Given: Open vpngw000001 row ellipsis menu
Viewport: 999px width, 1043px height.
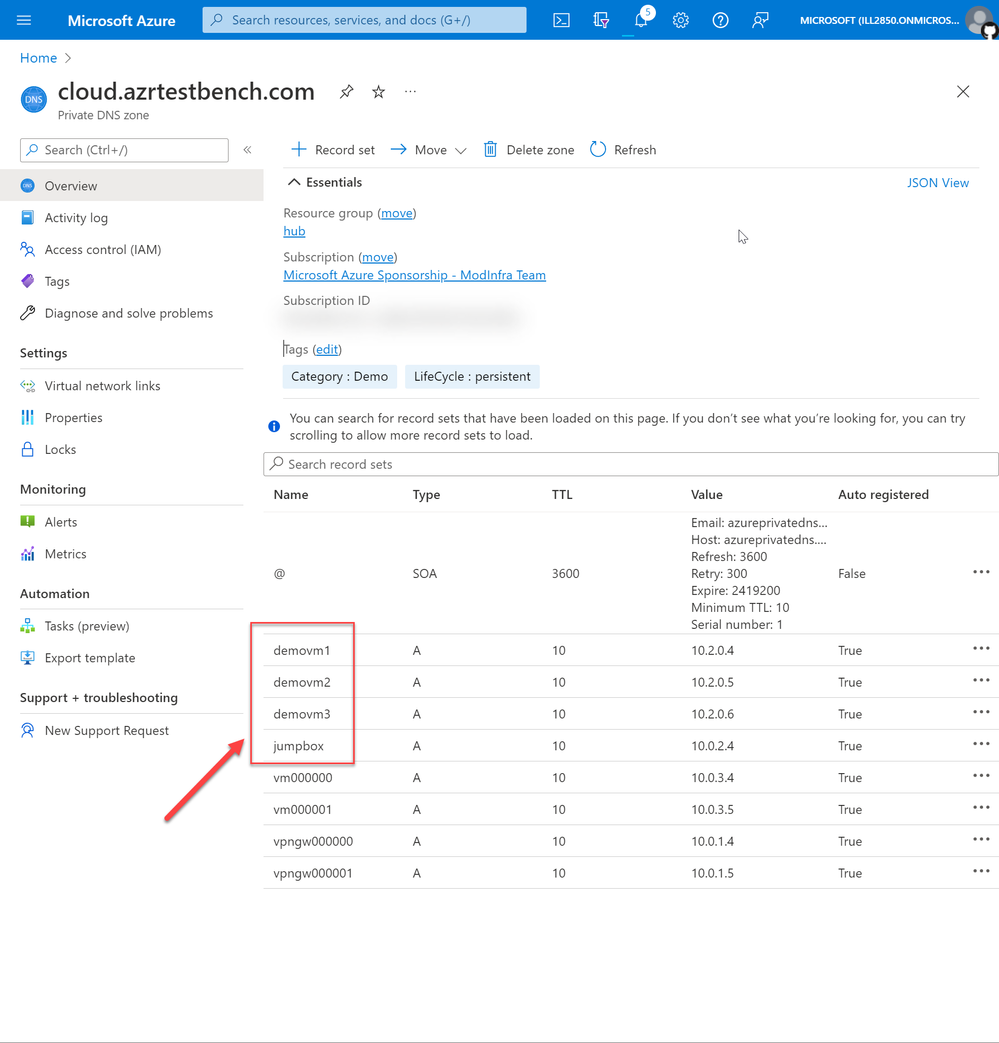Looking at the screenshot, I should coord(981,871).
